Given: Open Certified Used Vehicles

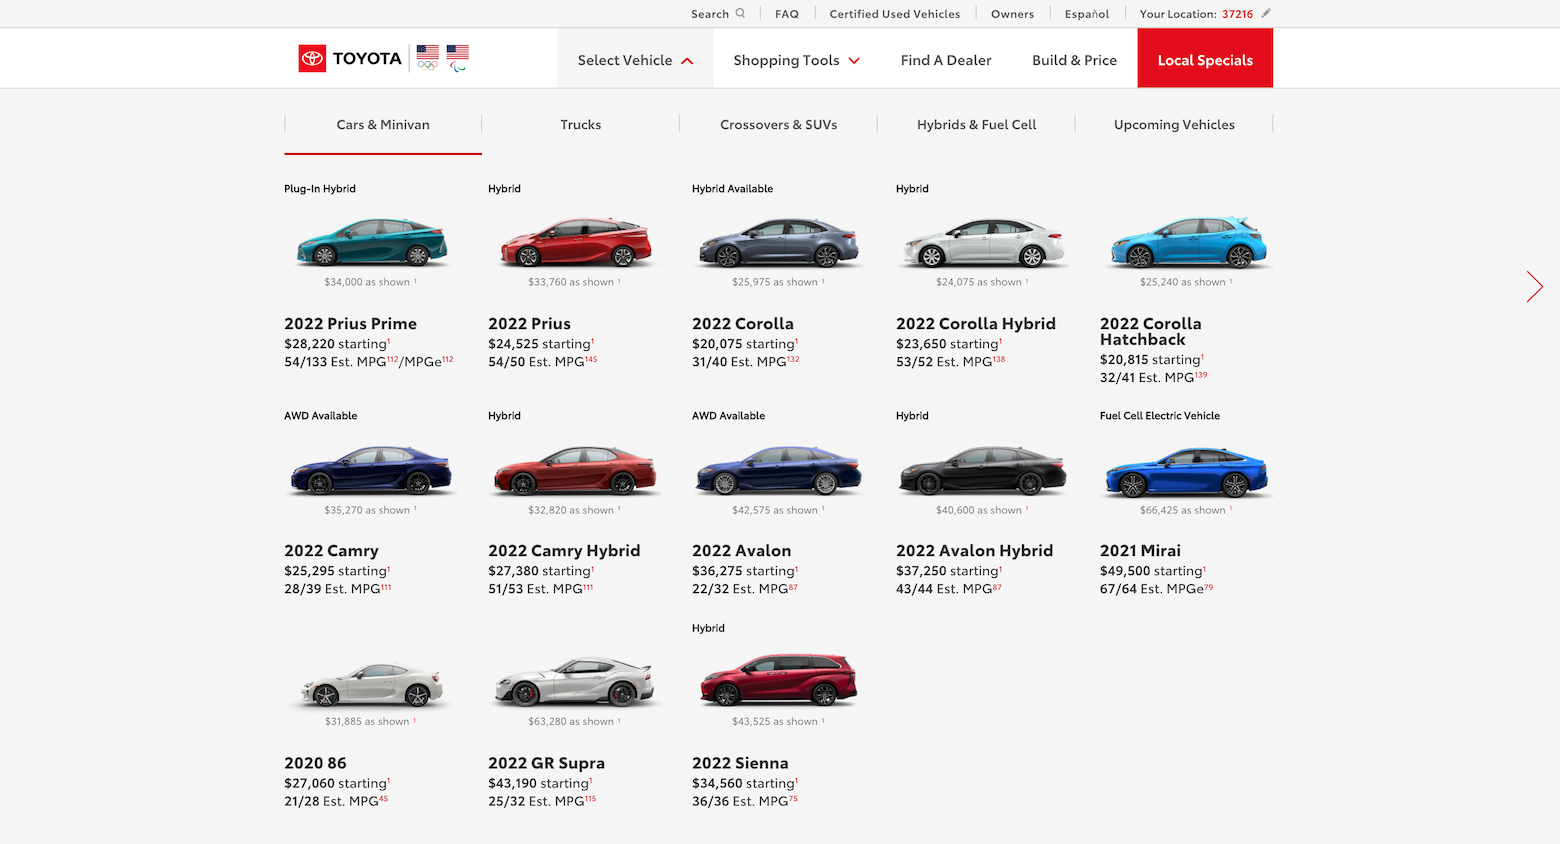Looking at the screenshot, I should [x=894, y=13].
